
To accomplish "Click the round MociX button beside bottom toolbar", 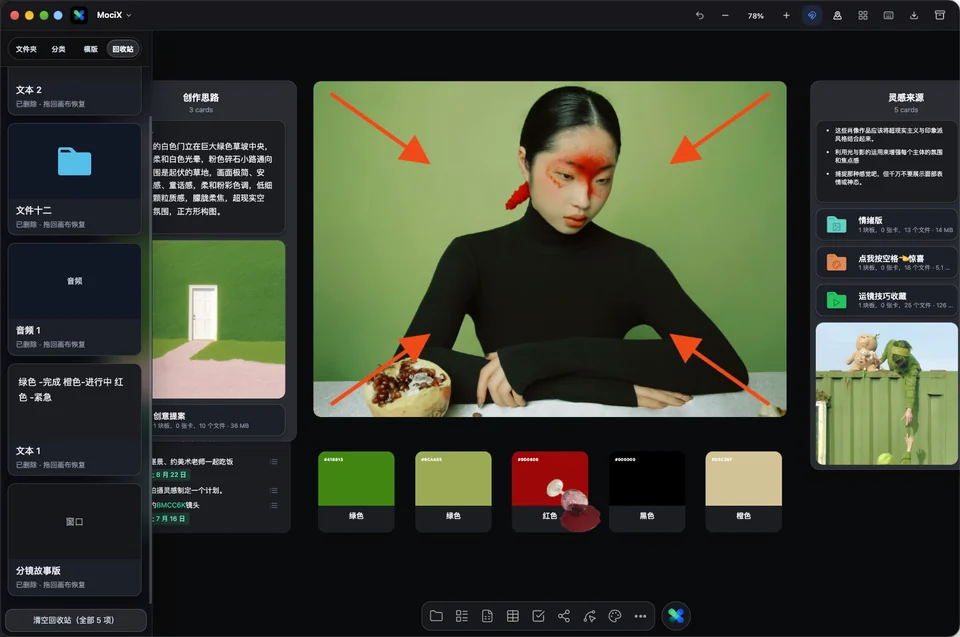I will coord(677,616).
